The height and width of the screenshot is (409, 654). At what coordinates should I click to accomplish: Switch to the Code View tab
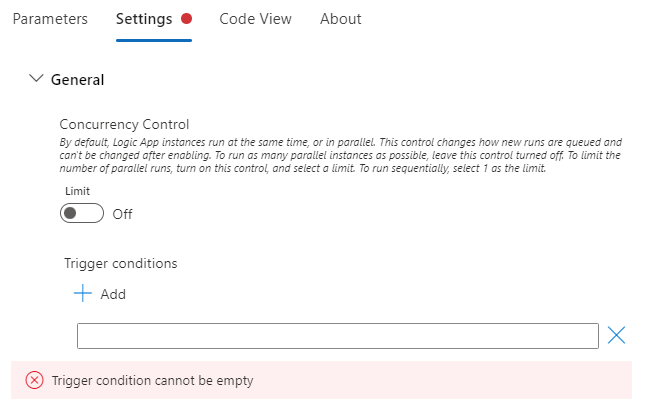point(255,19)
